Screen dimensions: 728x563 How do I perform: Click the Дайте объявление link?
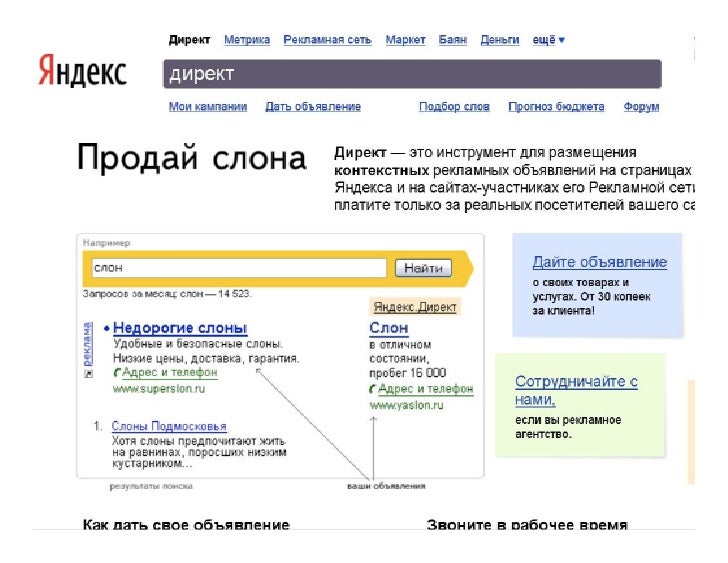click(600, 262)
